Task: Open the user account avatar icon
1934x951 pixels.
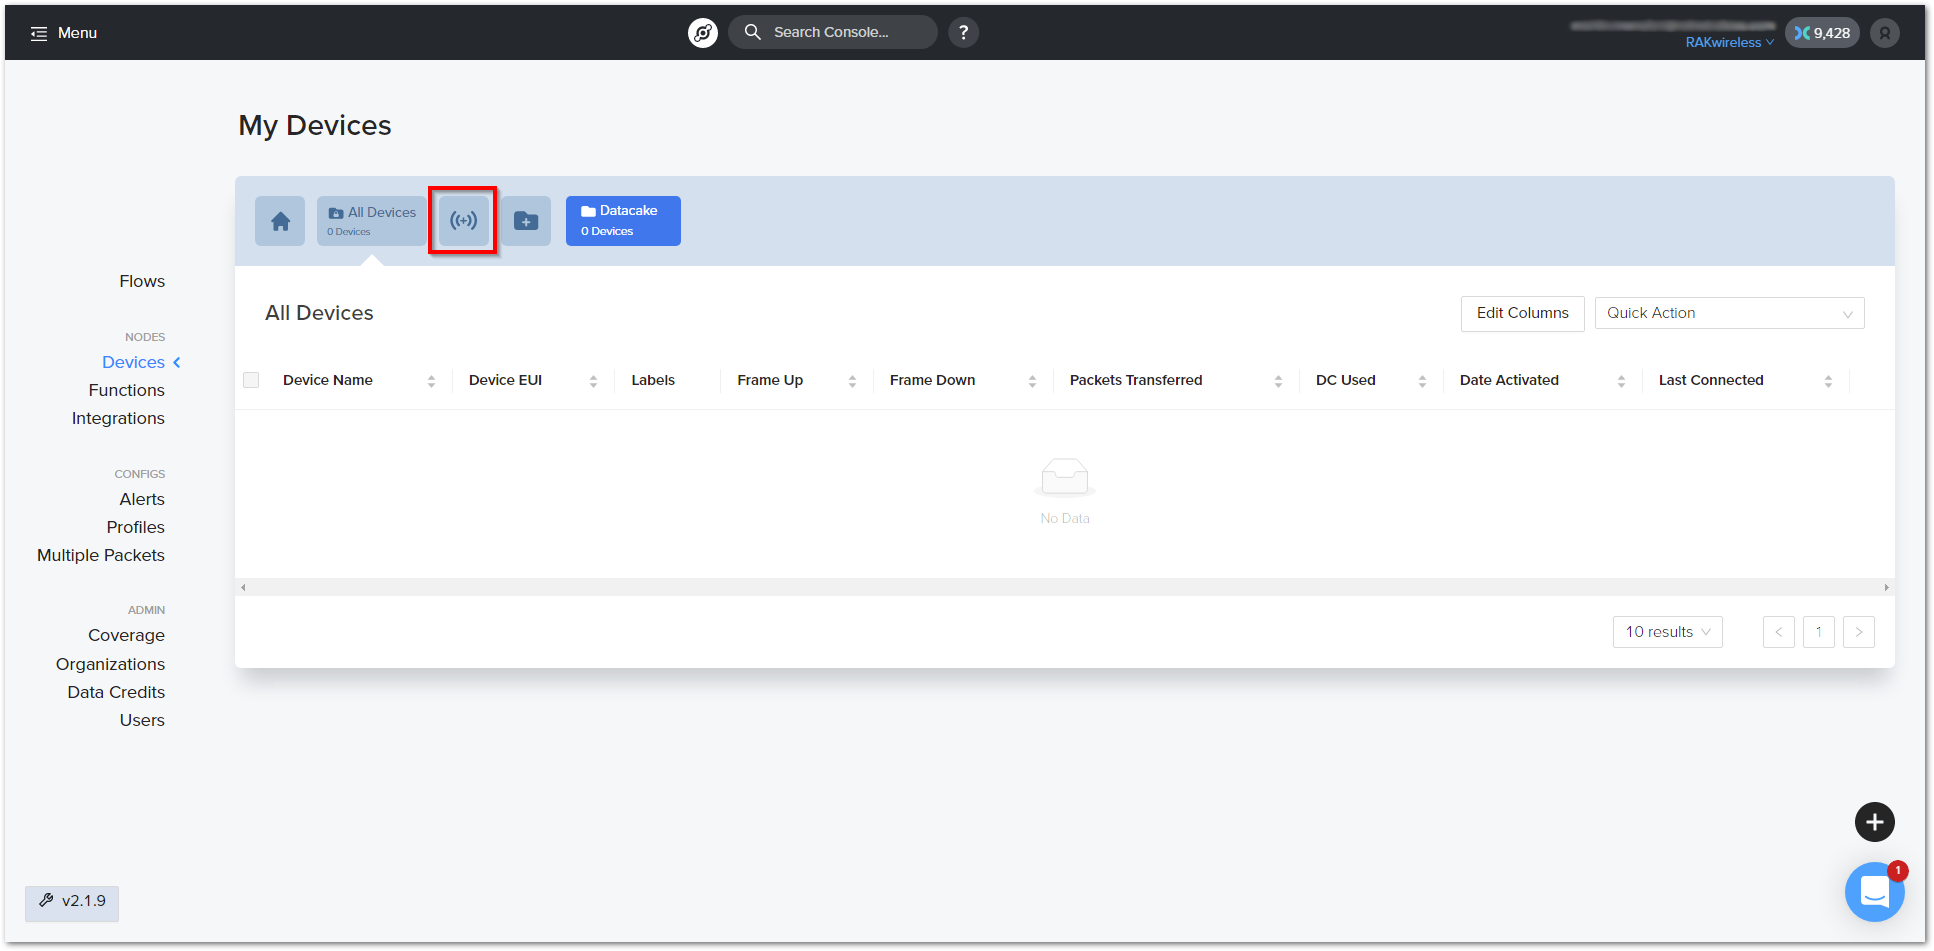Action: (x=1884, y=33)
